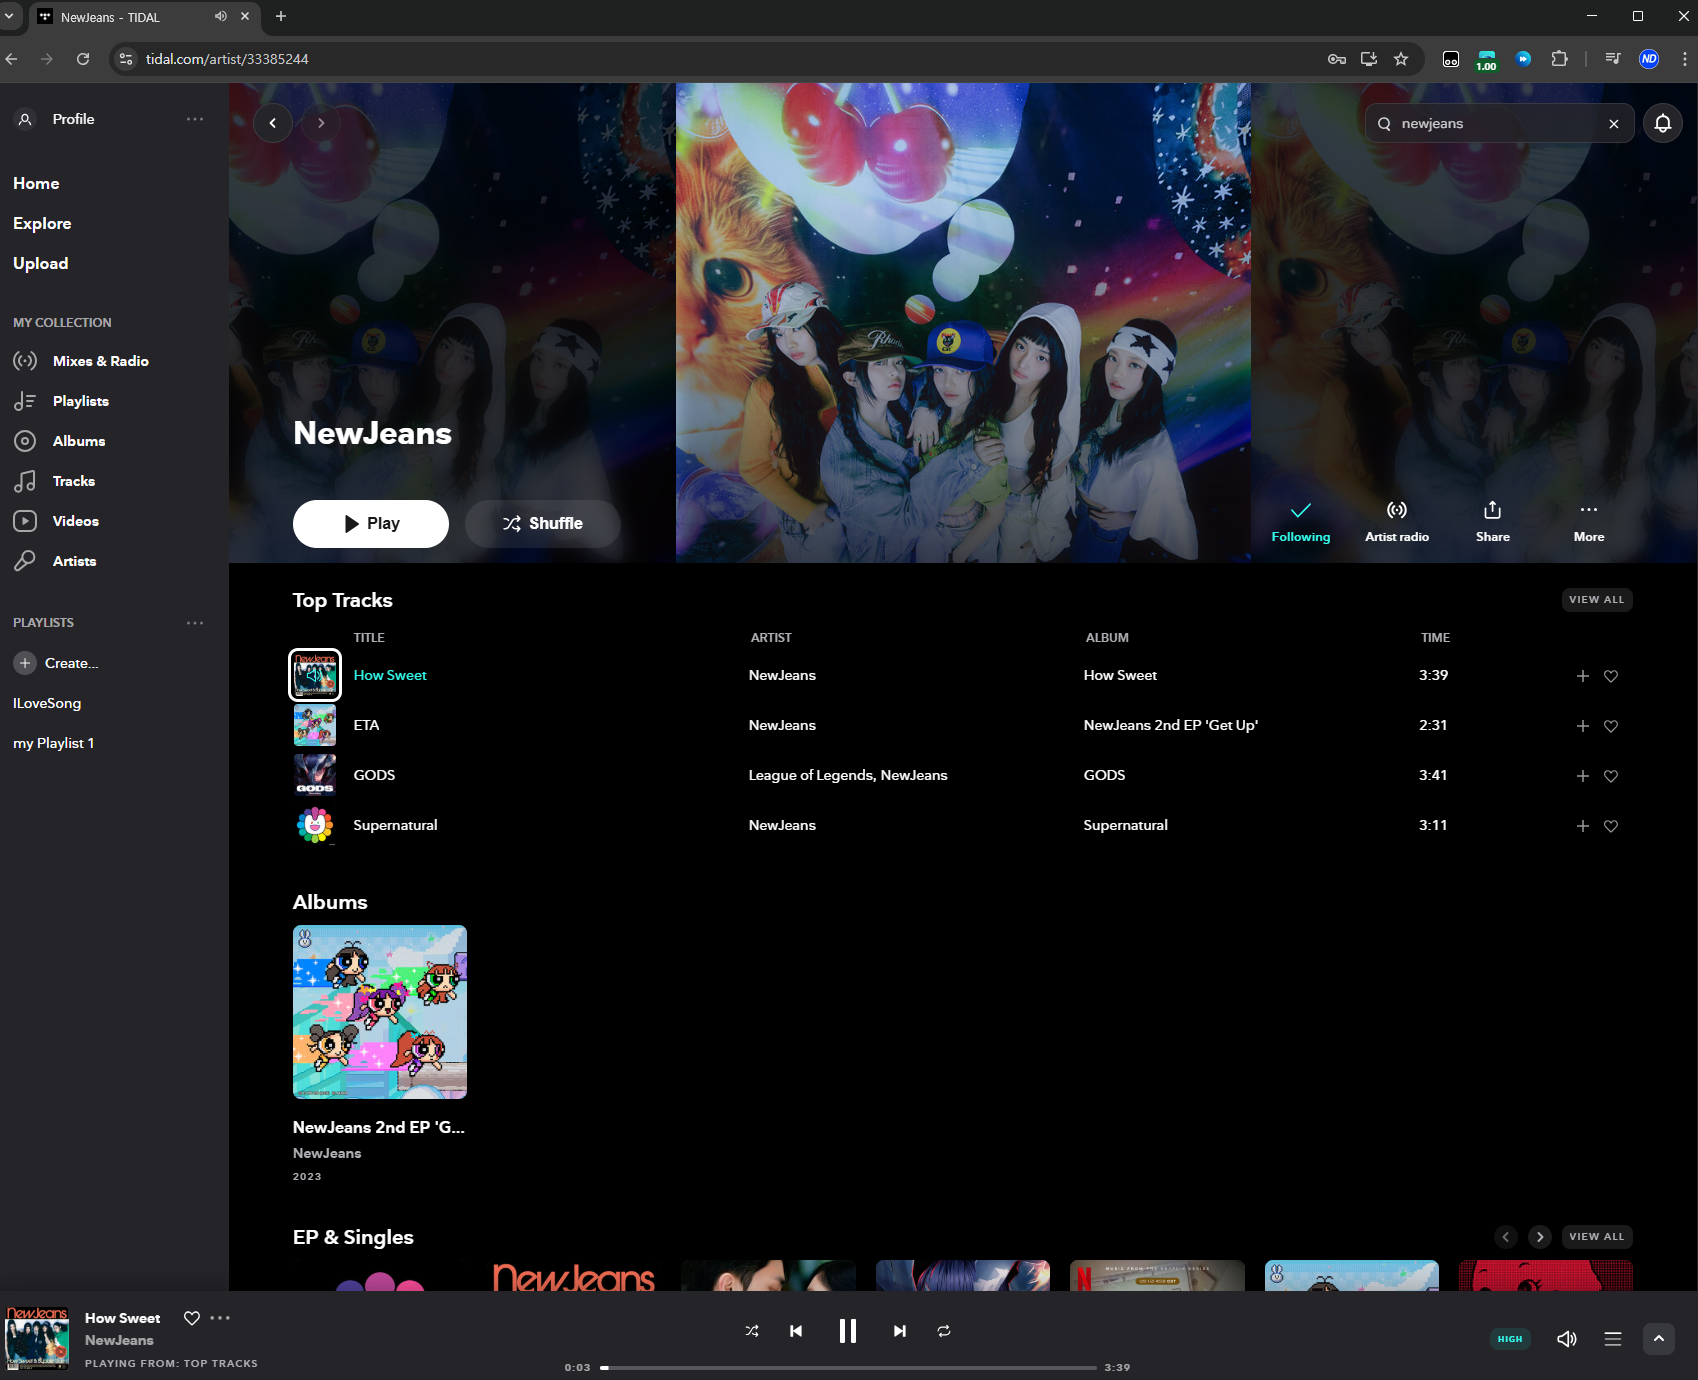Screen dimensions: 1698x1380
Task: Clear the newjeans search text
Action: point(1613,124)
